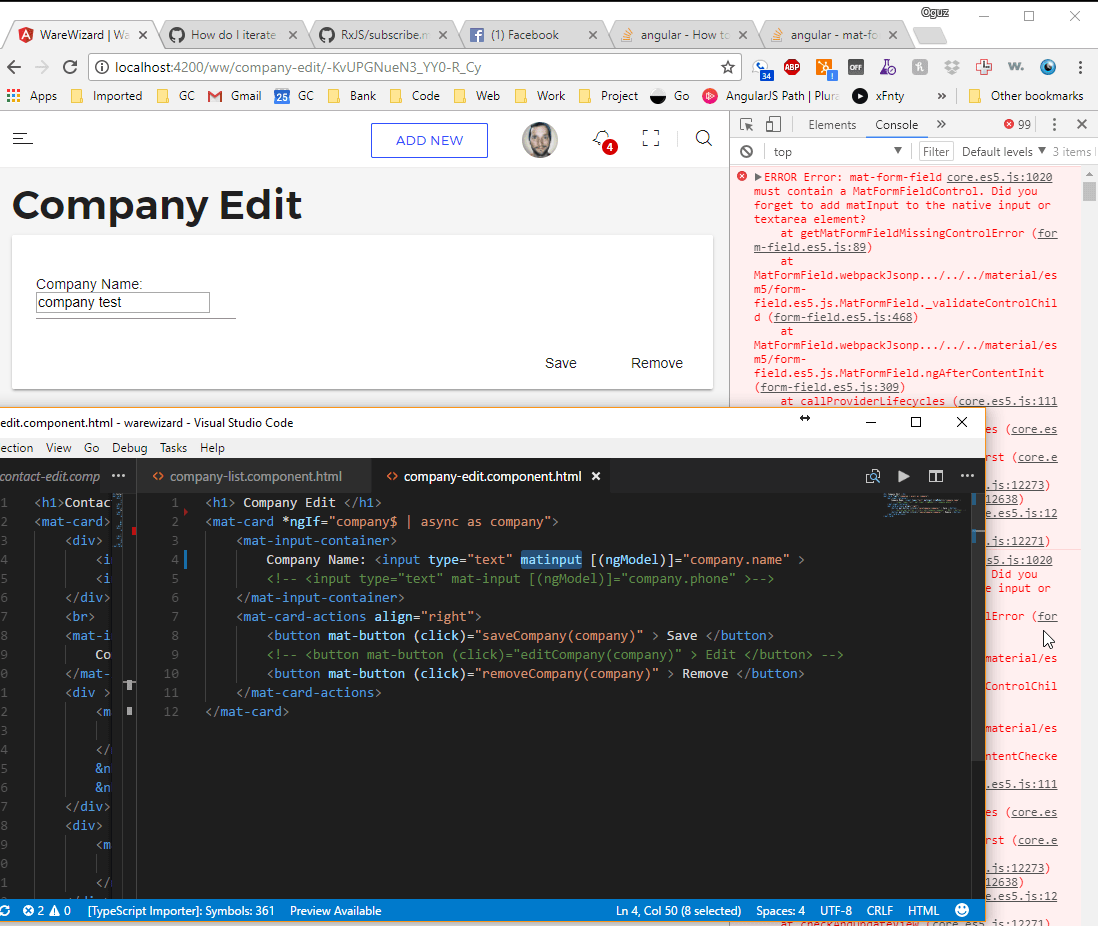Open the Debug menu in VS Code
Screen dimensions: 1098x926
point(129,448)
